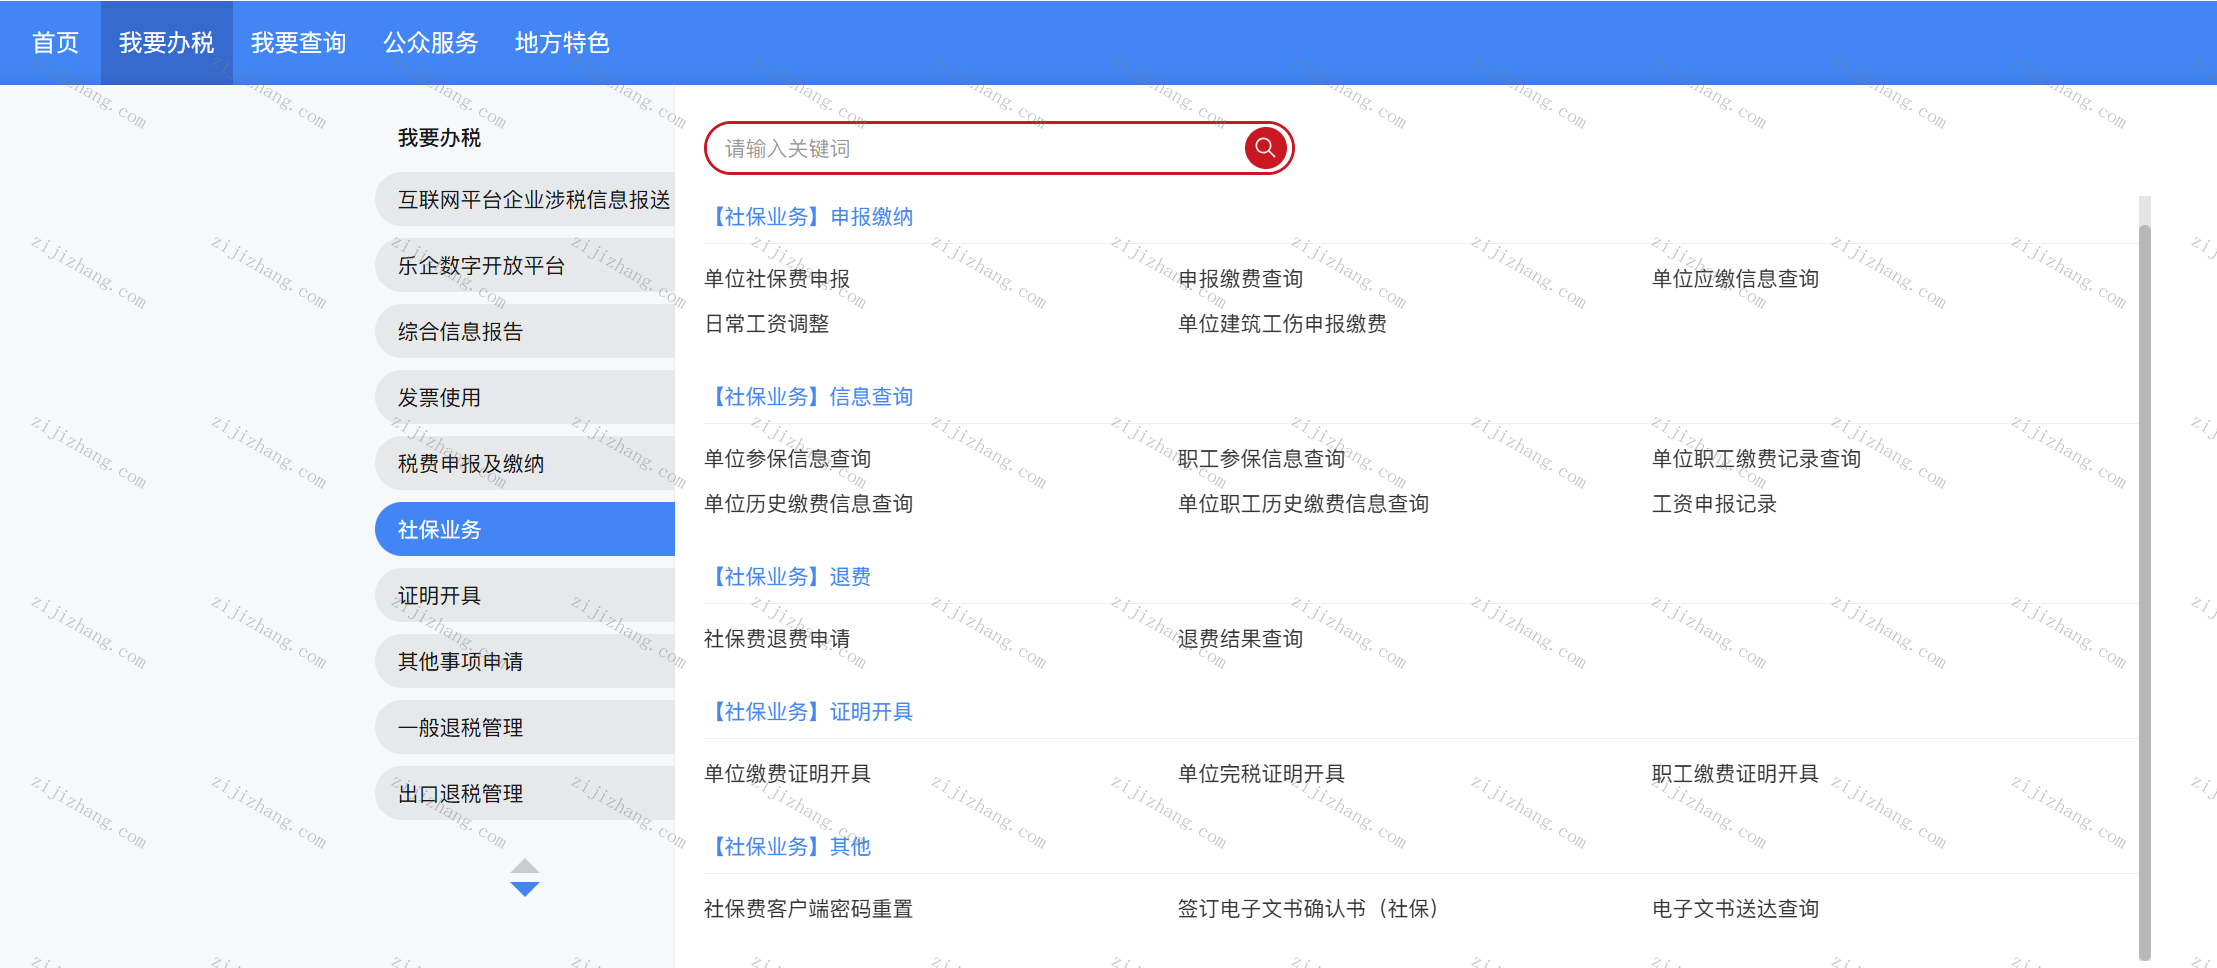
Task: Click 职工参保信息查询 link
Action: (1261, 459)
